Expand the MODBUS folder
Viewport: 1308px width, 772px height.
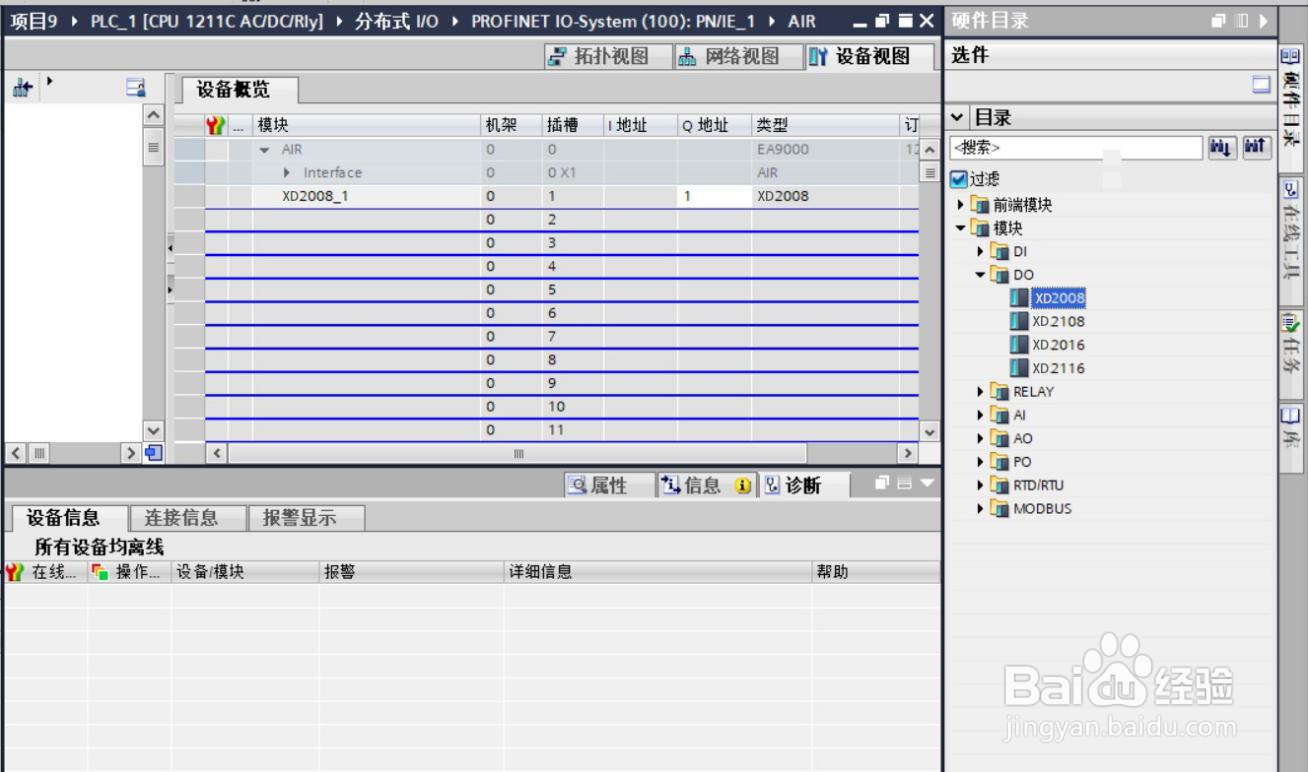pos(981,508)
